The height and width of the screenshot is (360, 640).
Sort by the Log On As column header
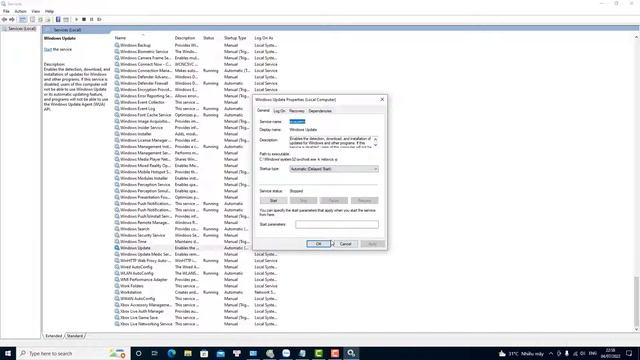pyautogui.click(x=264, y=38)
